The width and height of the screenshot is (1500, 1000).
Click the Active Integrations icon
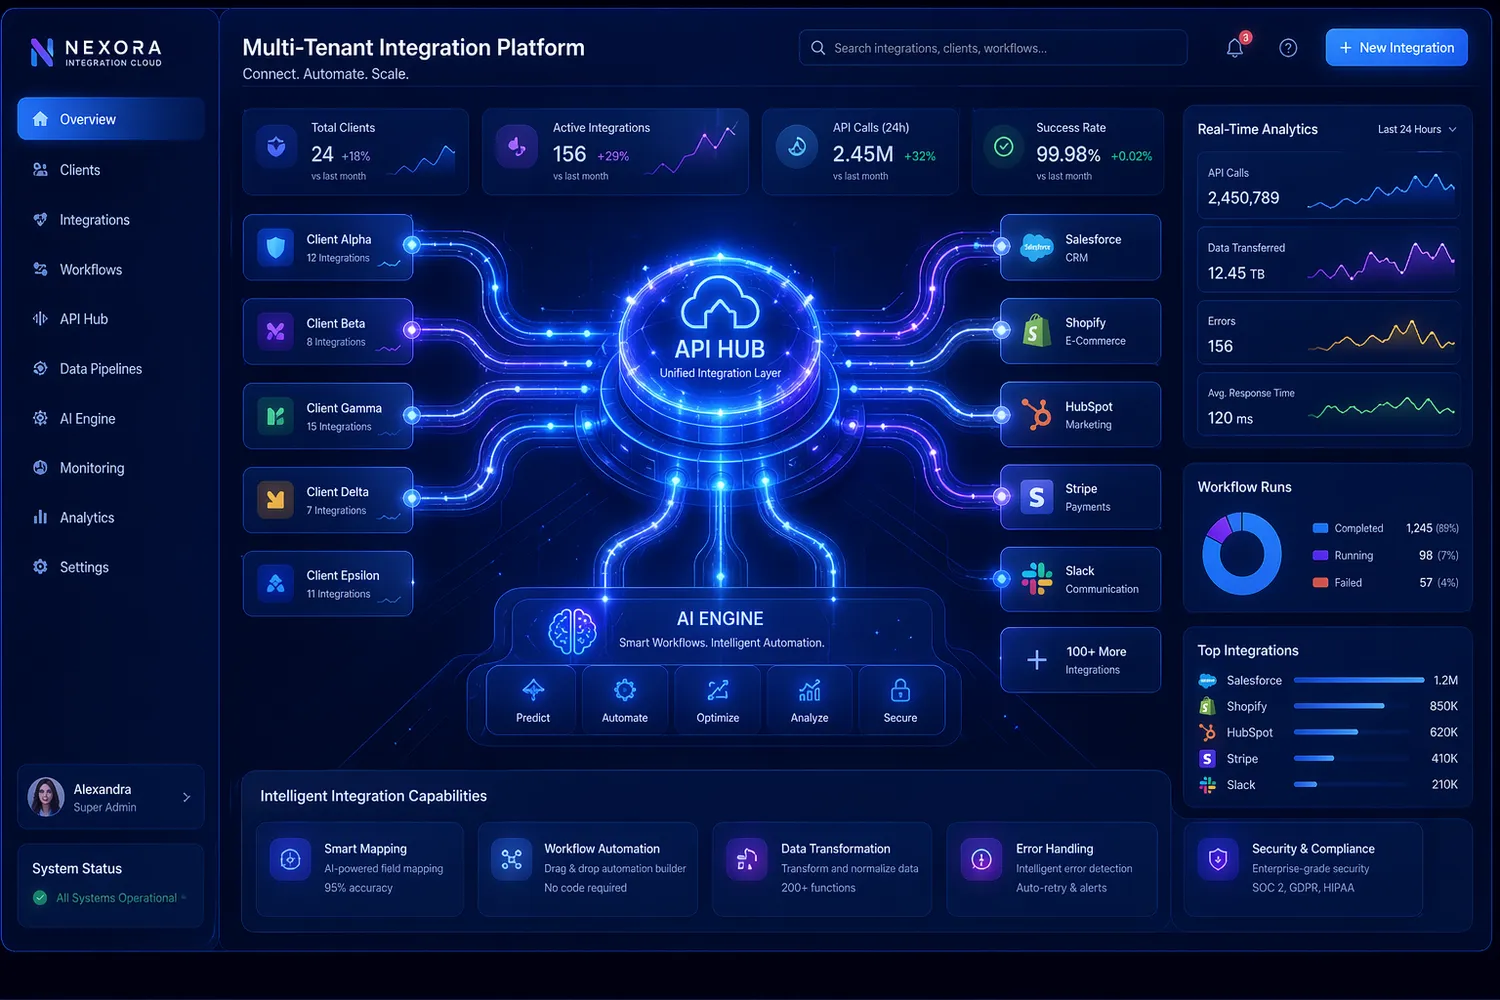tap(517, 147)
